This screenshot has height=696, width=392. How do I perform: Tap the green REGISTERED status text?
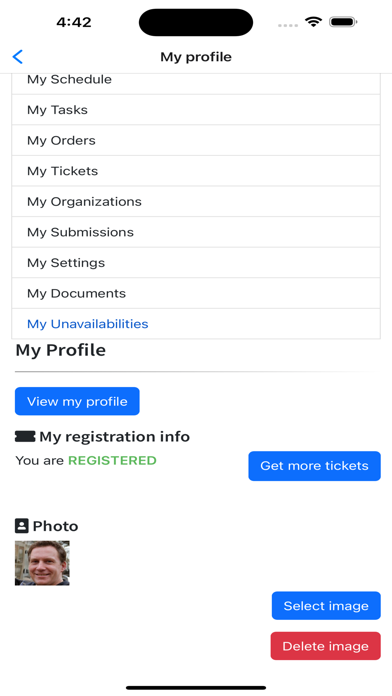click(x=112, y=460)
